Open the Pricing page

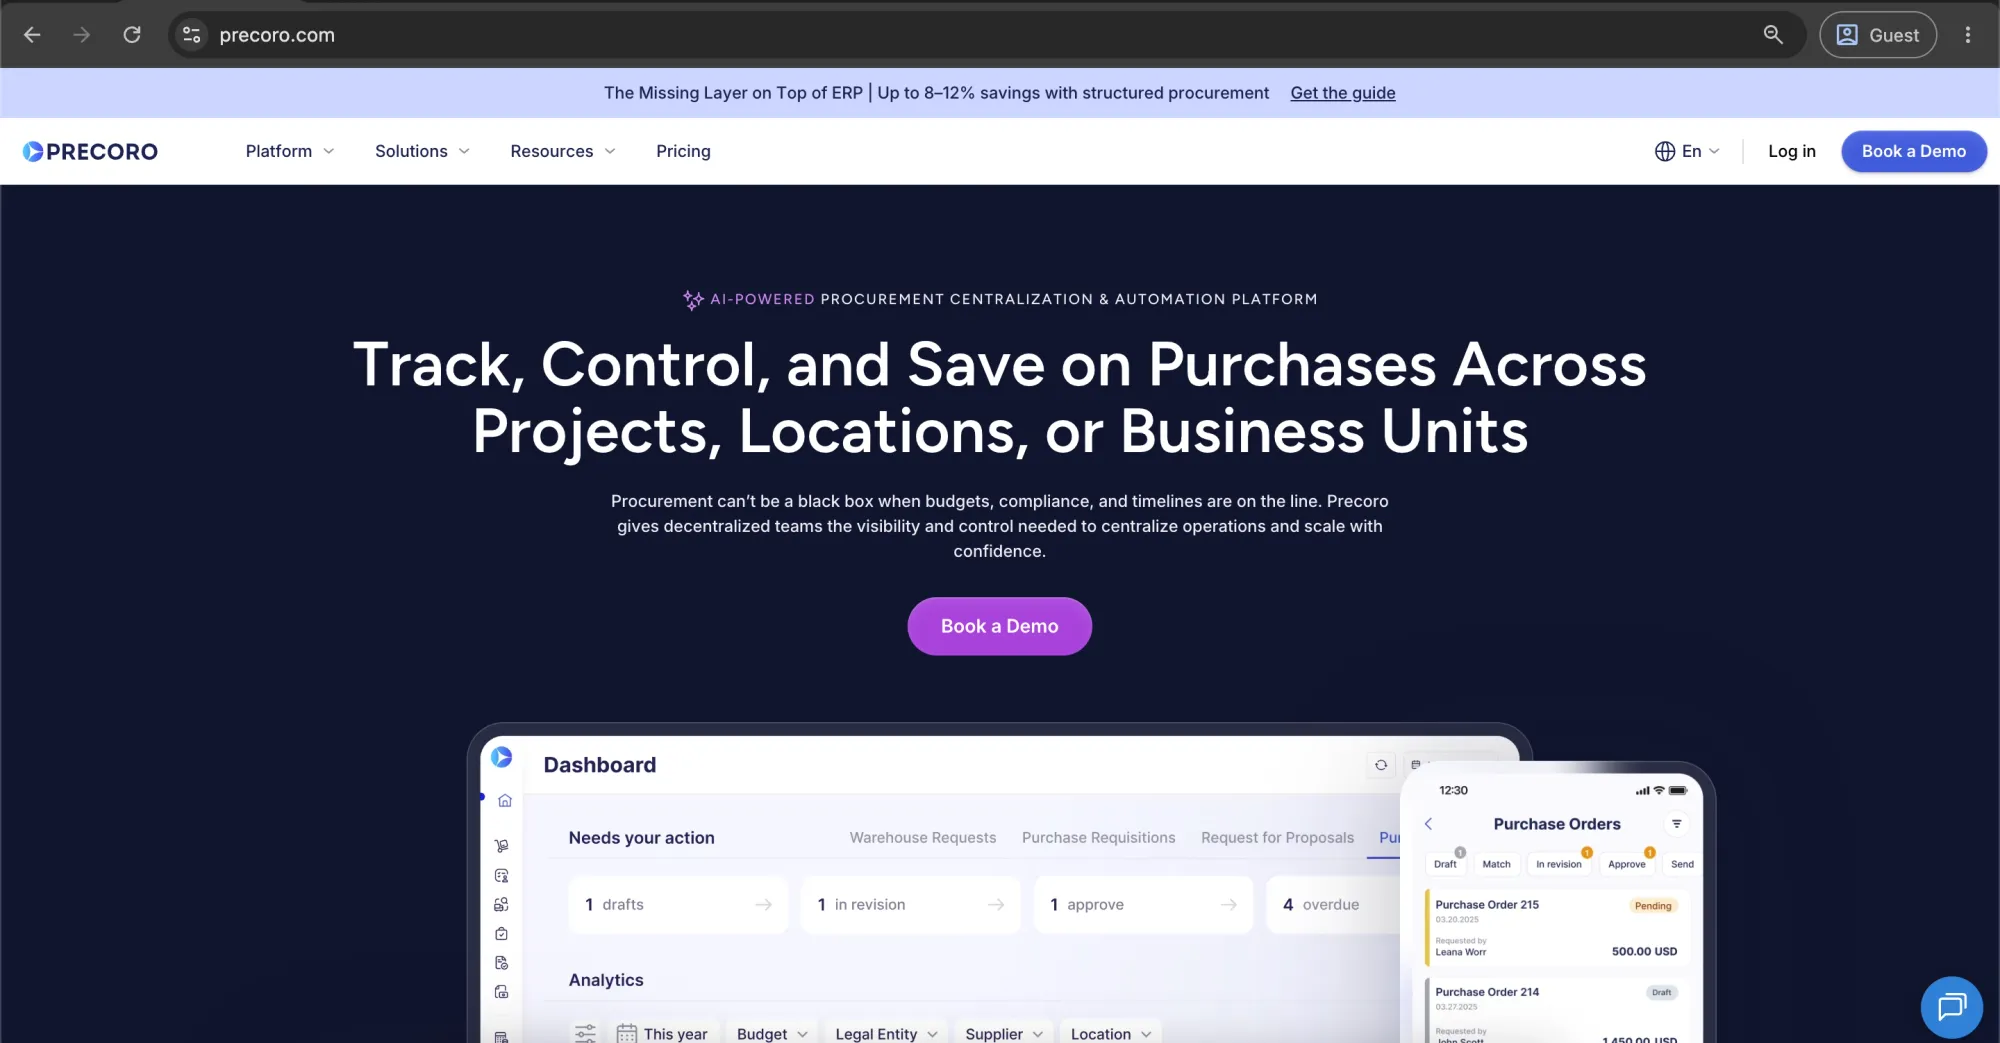coord(683,151)
